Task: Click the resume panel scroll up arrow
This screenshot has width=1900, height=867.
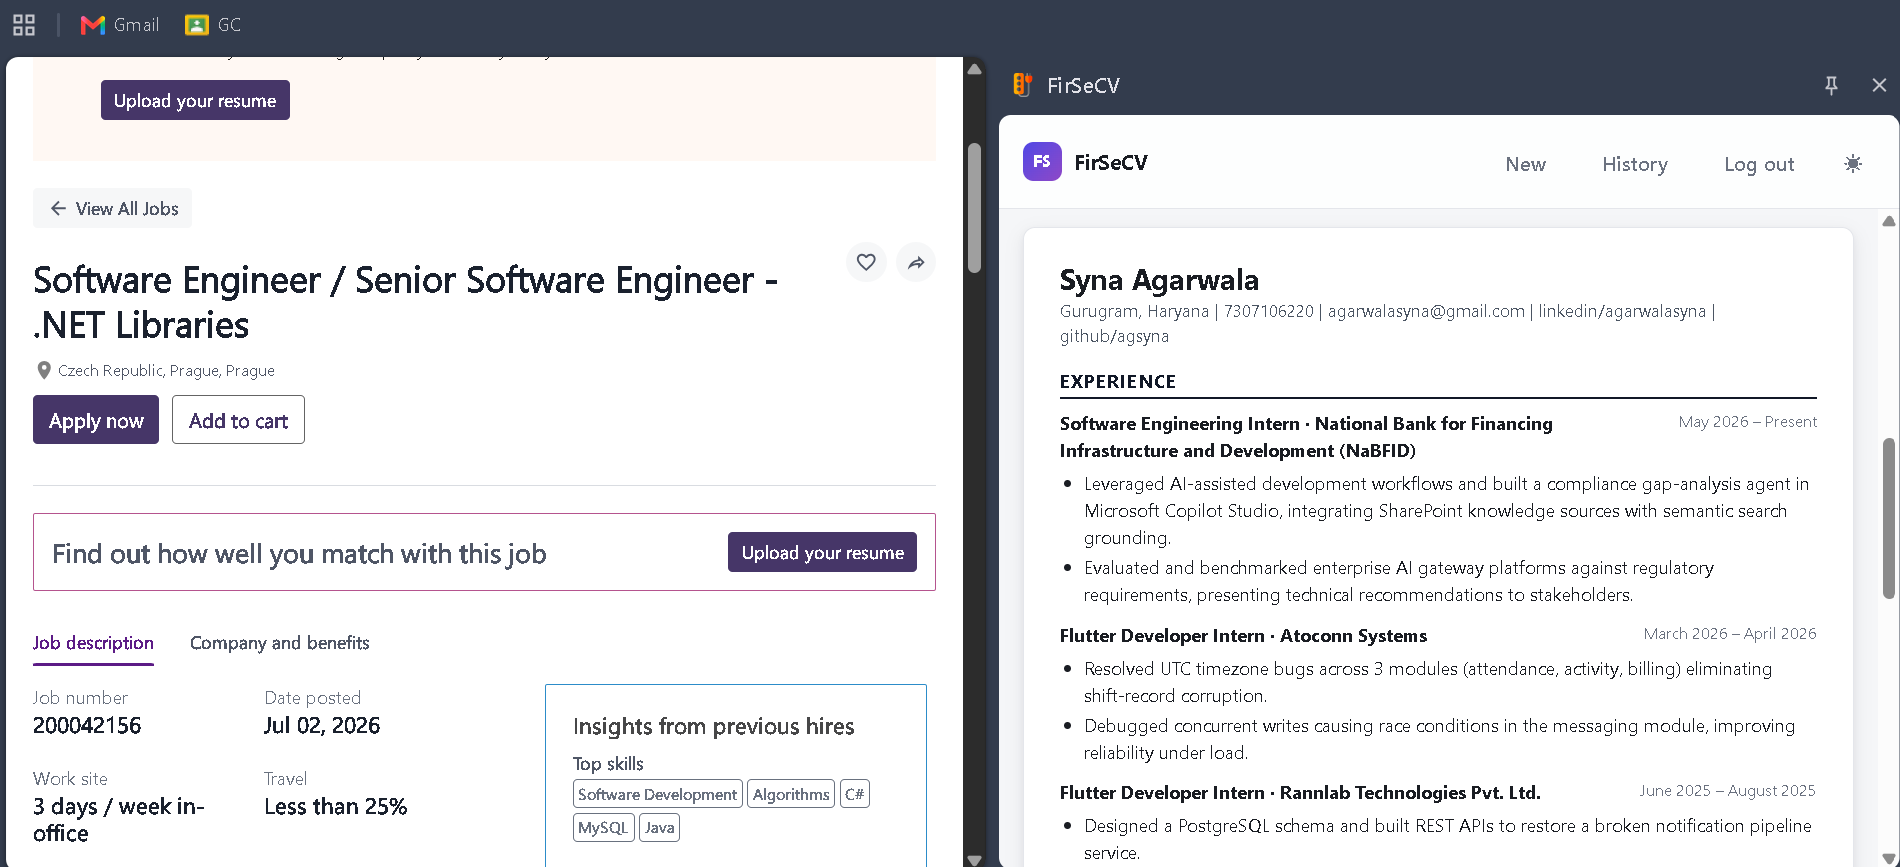Action: [x=1889, y=221]
